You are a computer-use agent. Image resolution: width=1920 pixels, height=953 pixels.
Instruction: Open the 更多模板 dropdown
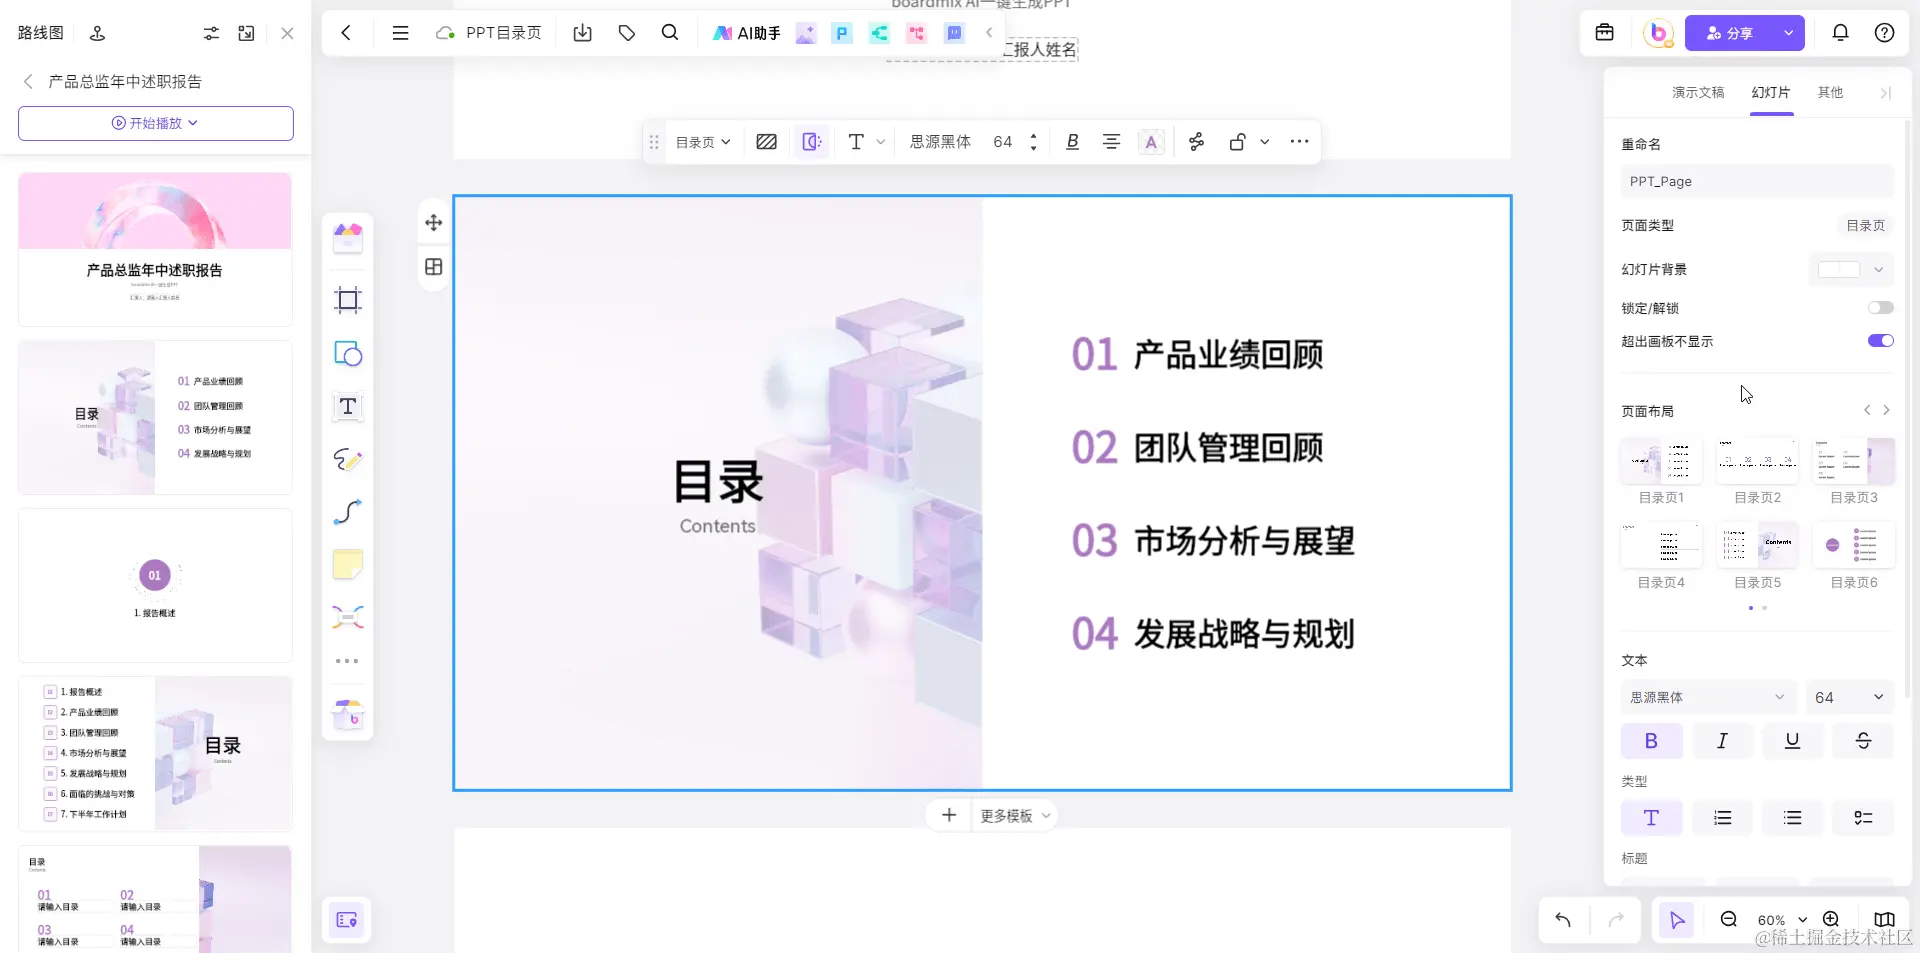pos(1015,816)
